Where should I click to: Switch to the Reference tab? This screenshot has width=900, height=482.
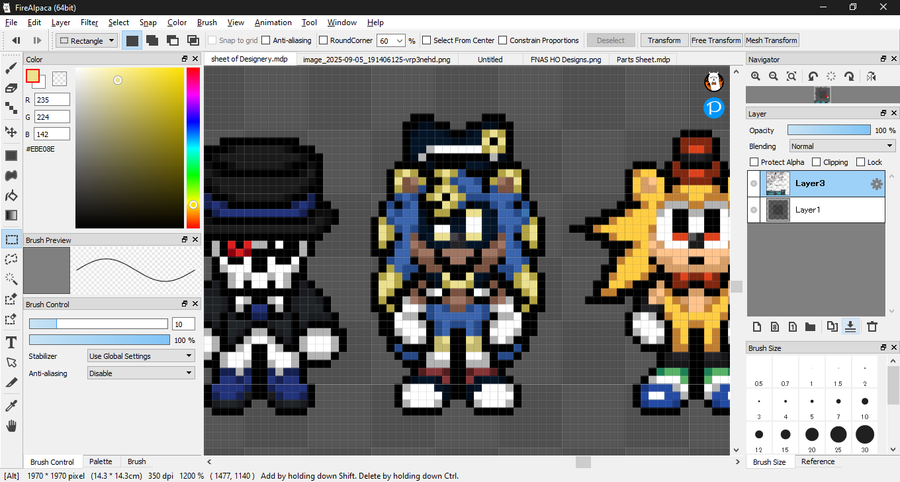click(x=818, y=461)
